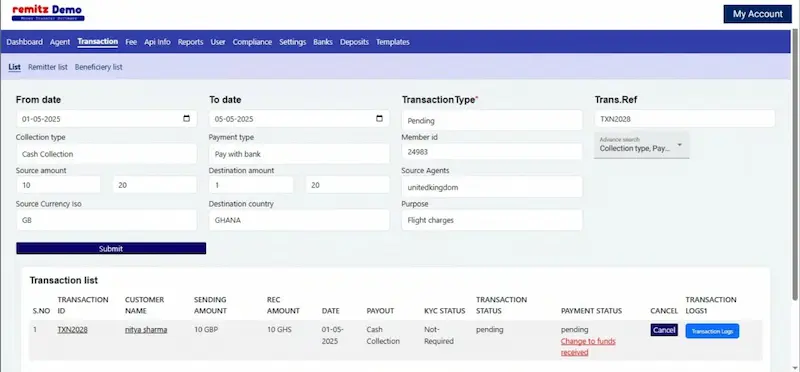Open the Transaction menu

point(97,42)
